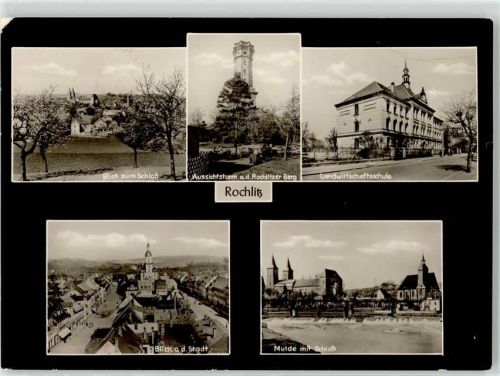Click the caption "Blick a. d. Stadt"

(181, 349)
